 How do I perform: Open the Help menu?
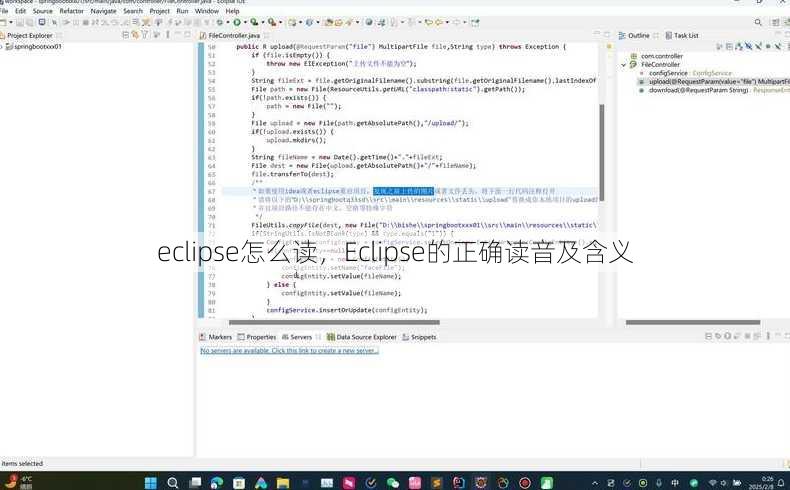tap(232, 11)
